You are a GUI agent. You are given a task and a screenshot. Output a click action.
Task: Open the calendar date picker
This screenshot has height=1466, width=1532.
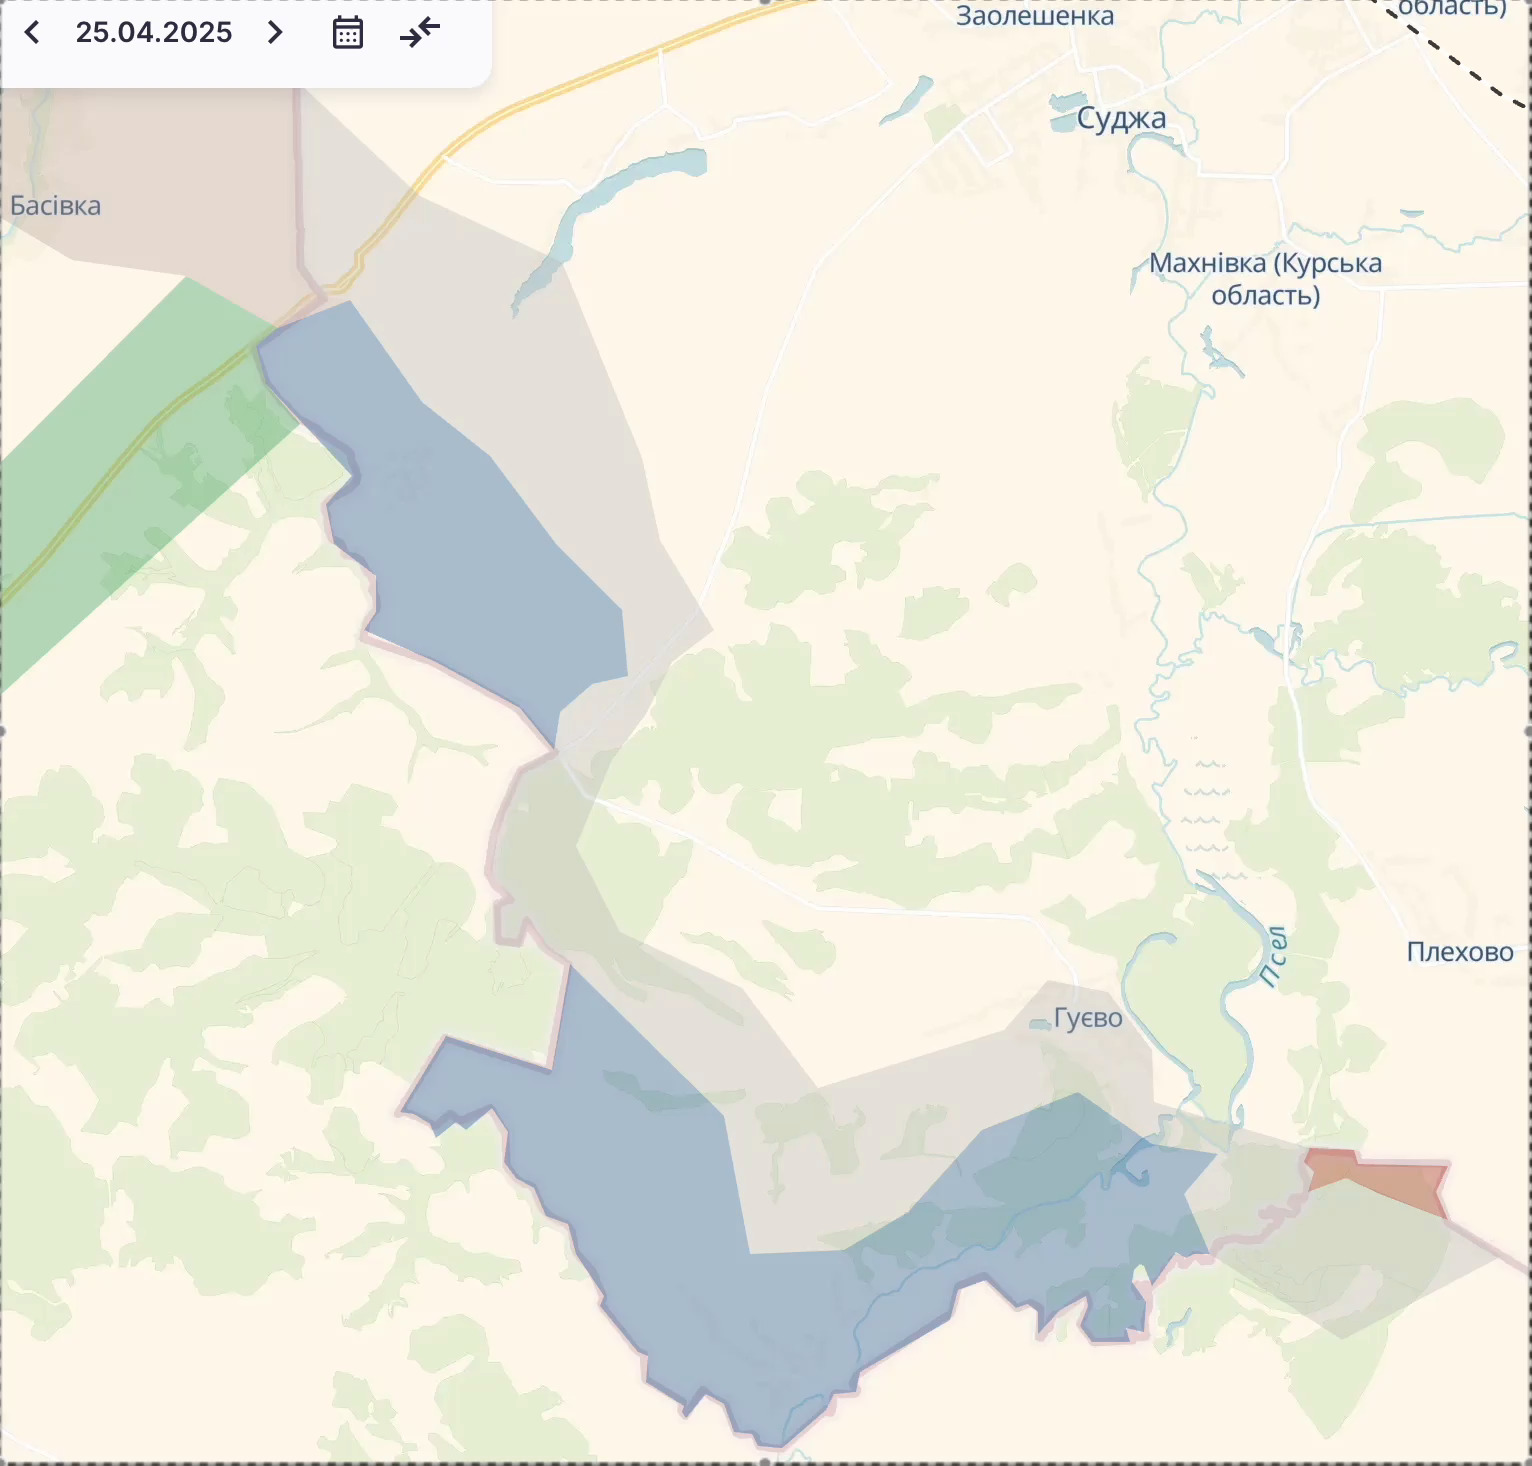[347, 33]
